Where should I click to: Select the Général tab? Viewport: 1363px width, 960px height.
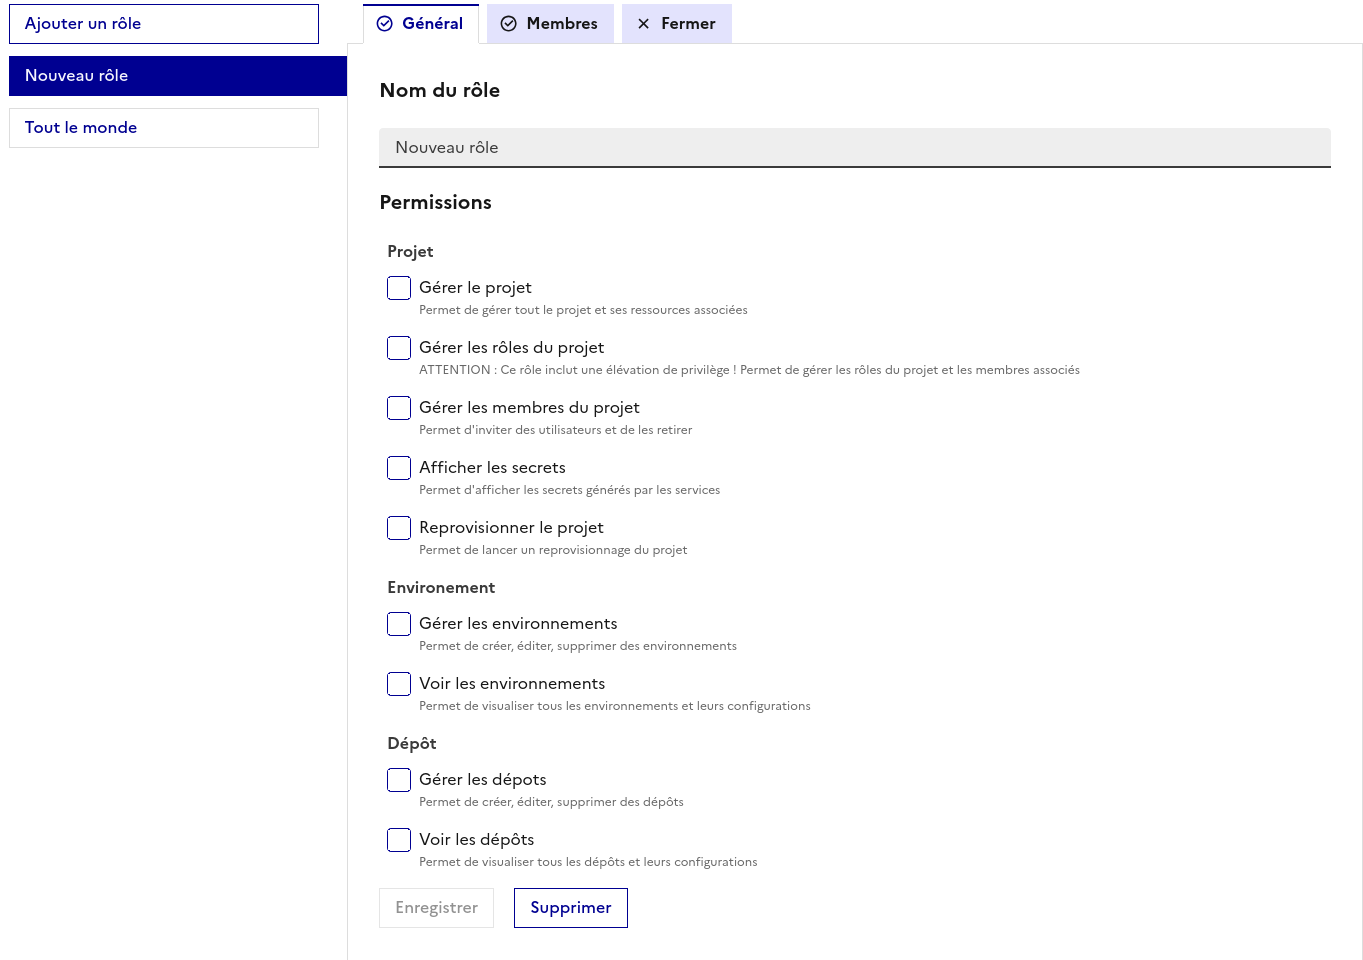421,24
